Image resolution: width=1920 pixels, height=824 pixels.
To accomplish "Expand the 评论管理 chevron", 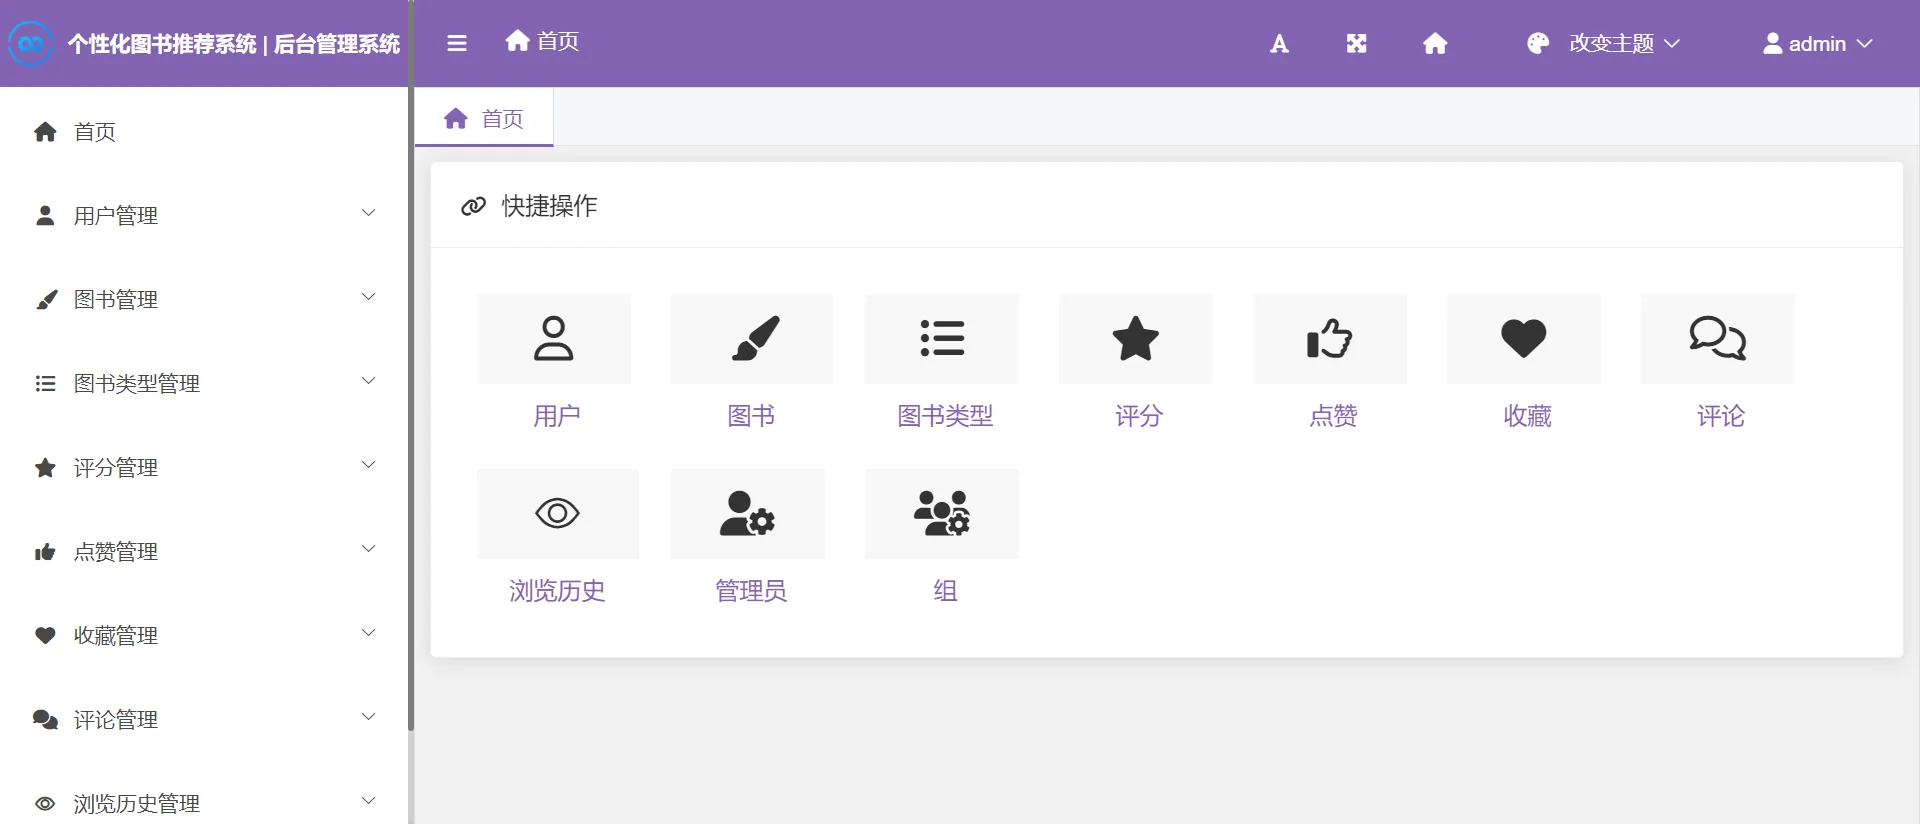I will tap(368, 717).
